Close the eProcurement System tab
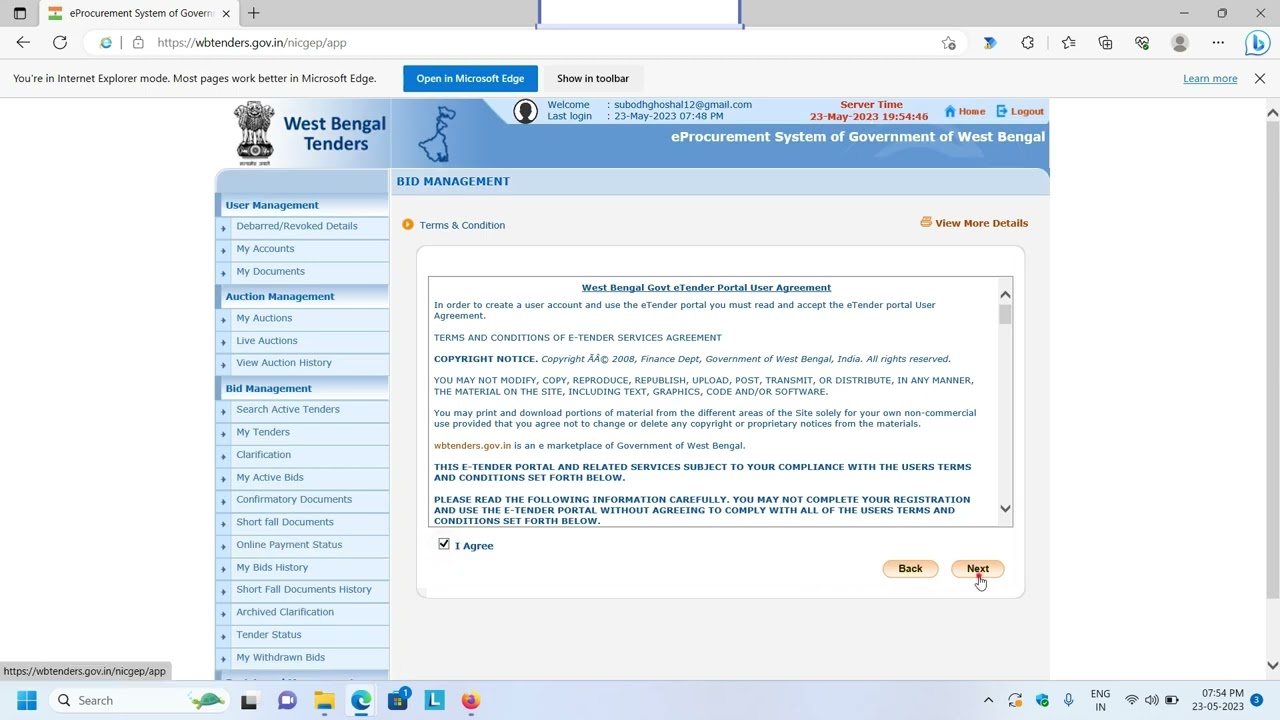Viewport: 1280px width, 720px height. point(226,14)
